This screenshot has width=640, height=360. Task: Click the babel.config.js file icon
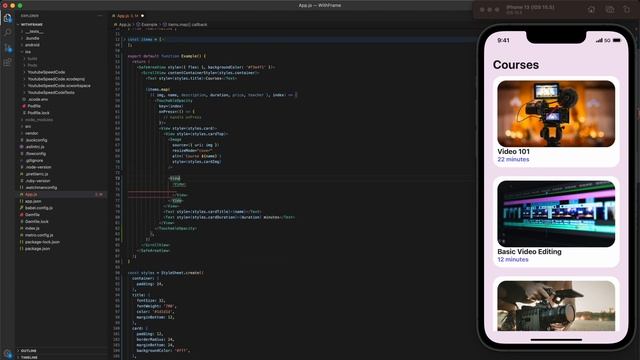pos(21,208)
